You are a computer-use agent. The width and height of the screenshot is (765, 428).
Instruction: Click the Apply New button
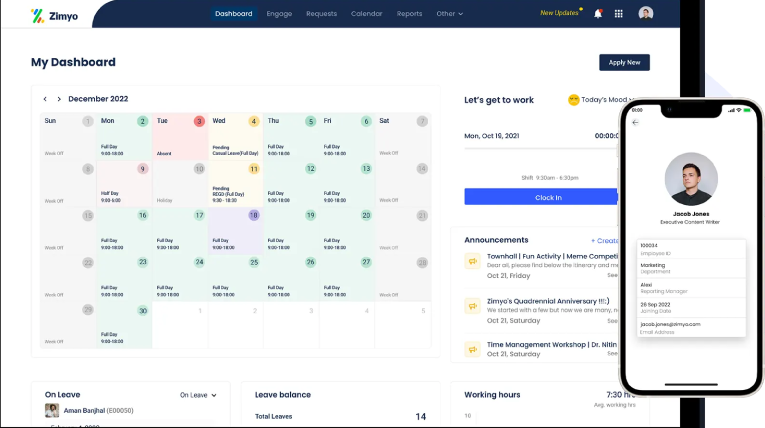point(624,62)
